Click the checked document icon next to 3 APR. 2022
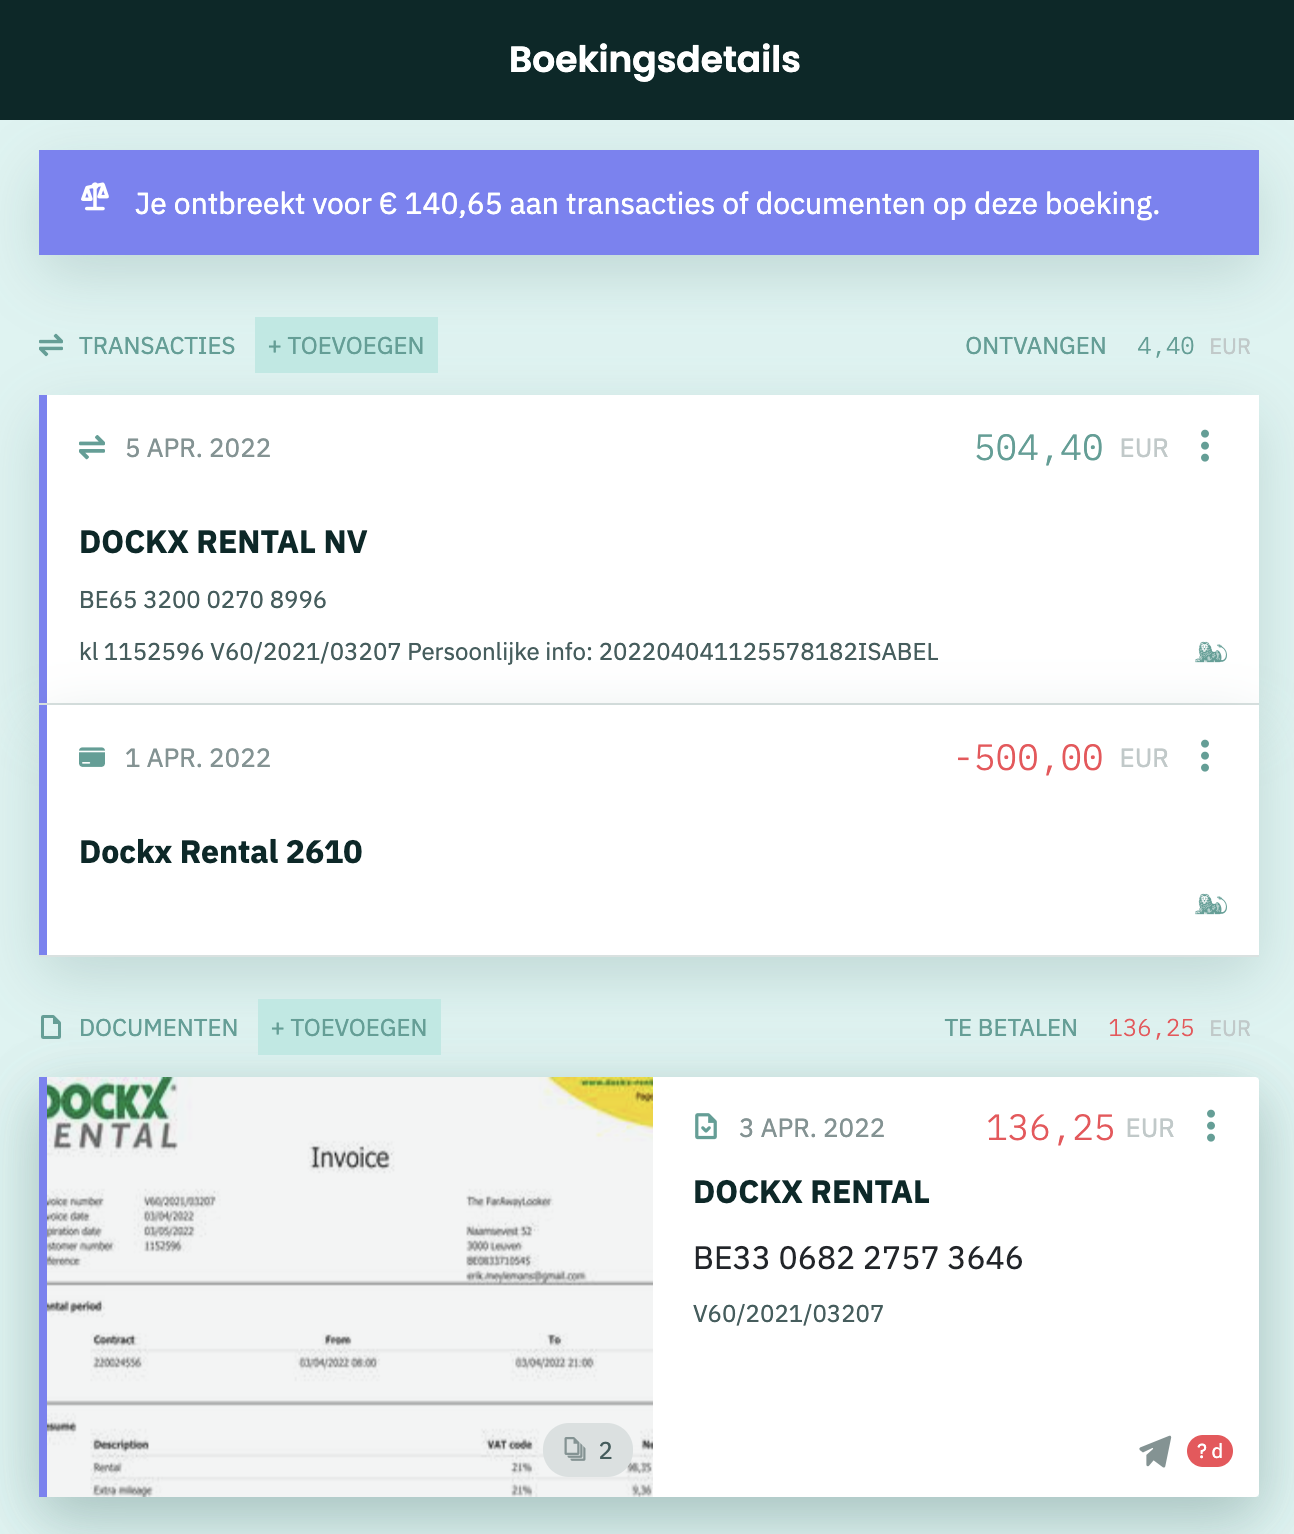Viewport: 1294px width, 1534px height. (x=706, y=1127)
